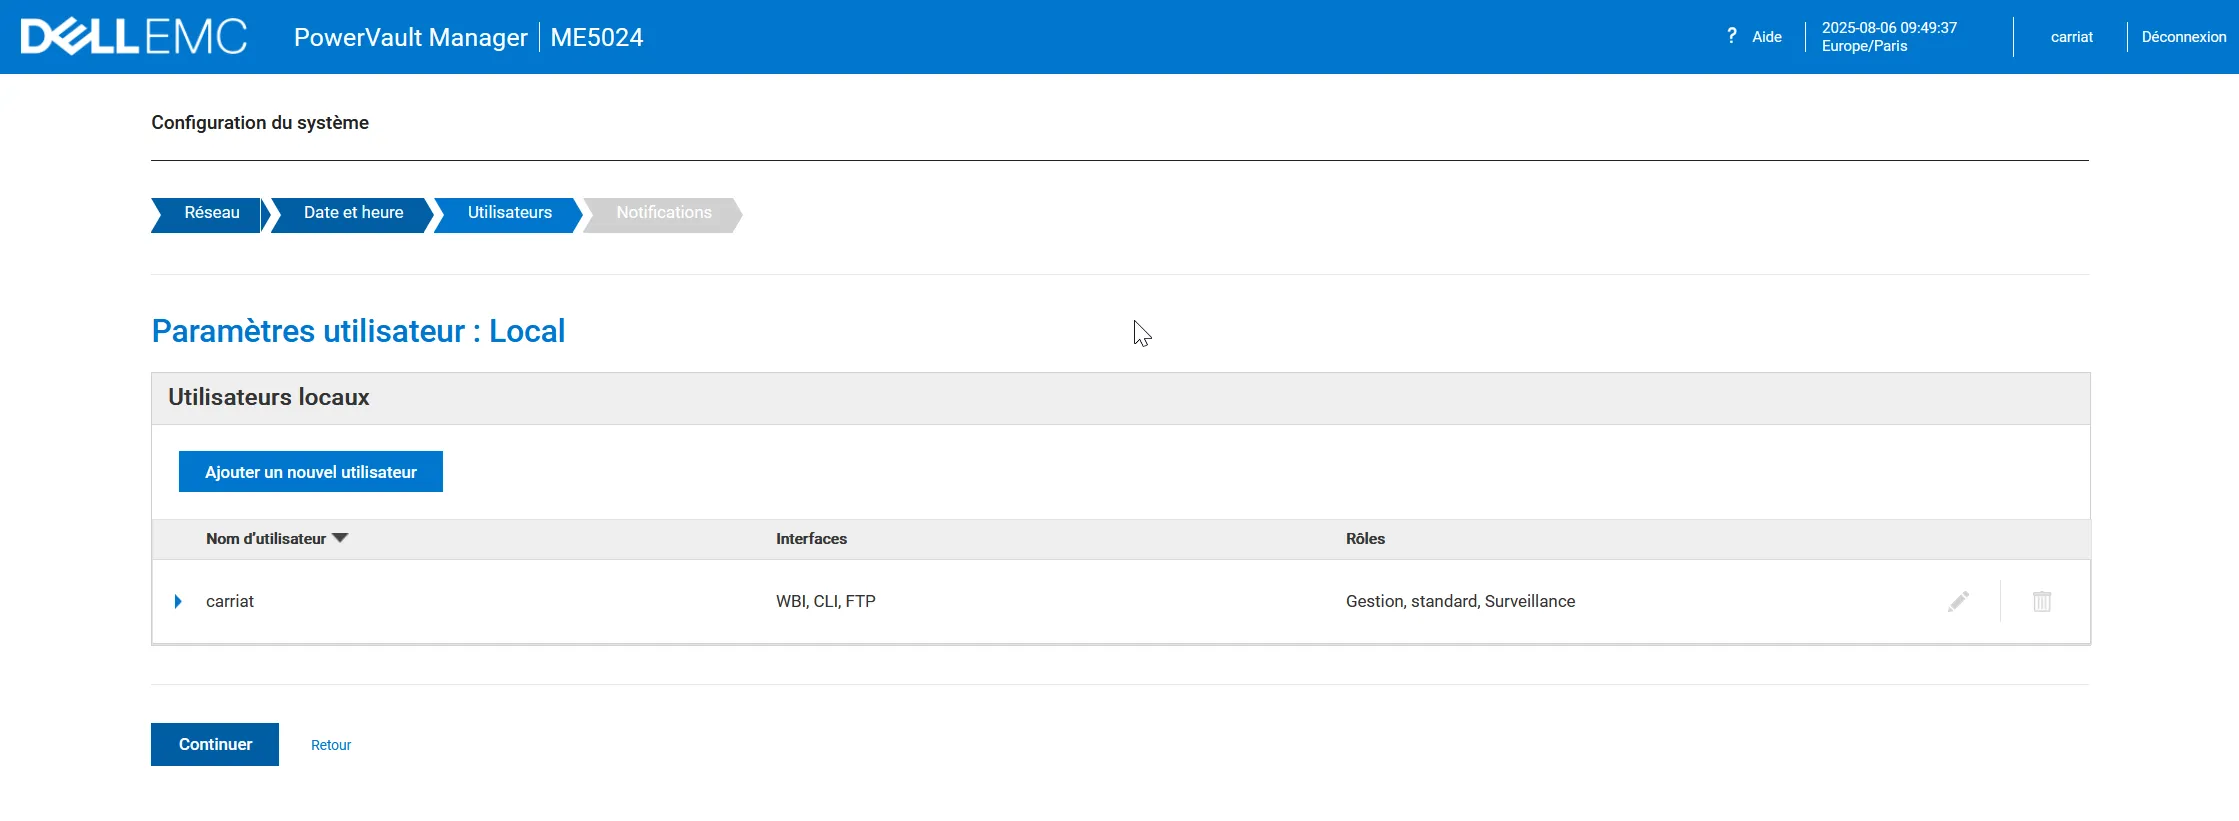
Task: Click the date and time zone display
Action: tap(1888, 37)
